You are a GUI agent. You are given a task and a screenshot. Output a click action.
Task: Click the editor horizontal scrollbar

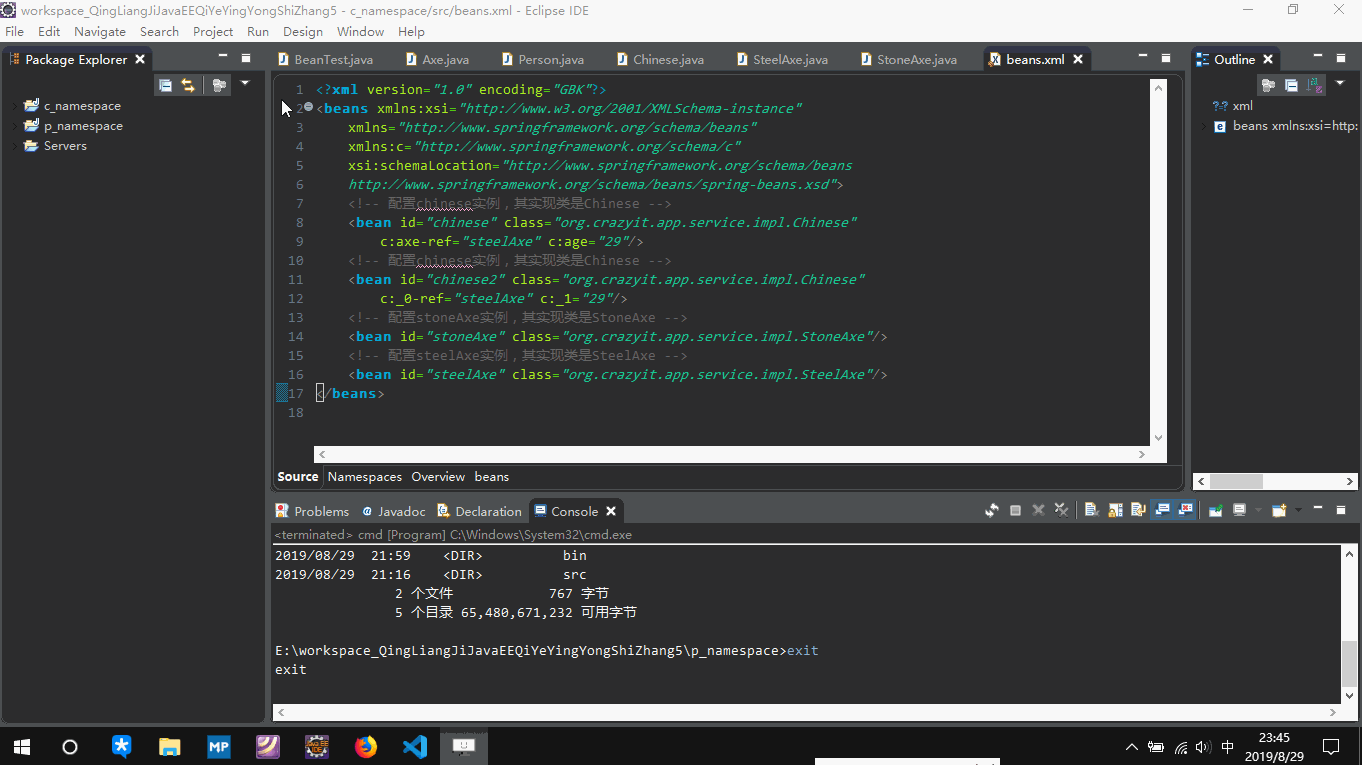[x=730, y=455]
